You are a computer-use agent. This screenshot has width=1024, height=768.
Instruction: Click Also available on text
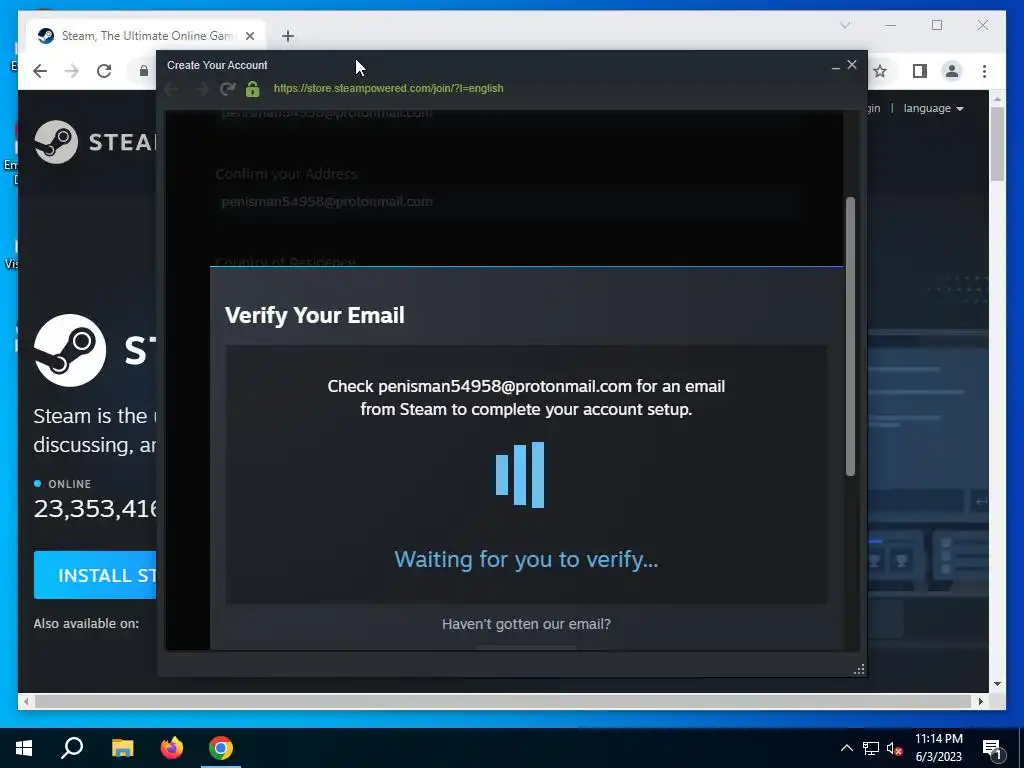(86, 624)
